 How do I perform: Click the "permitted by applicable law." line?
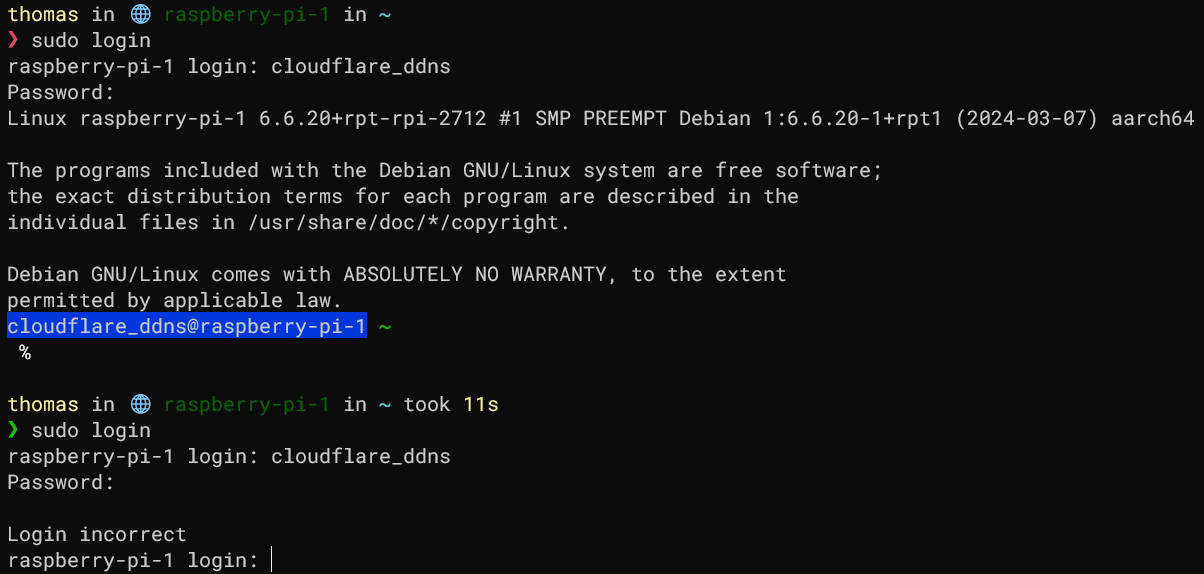point(175,301)
